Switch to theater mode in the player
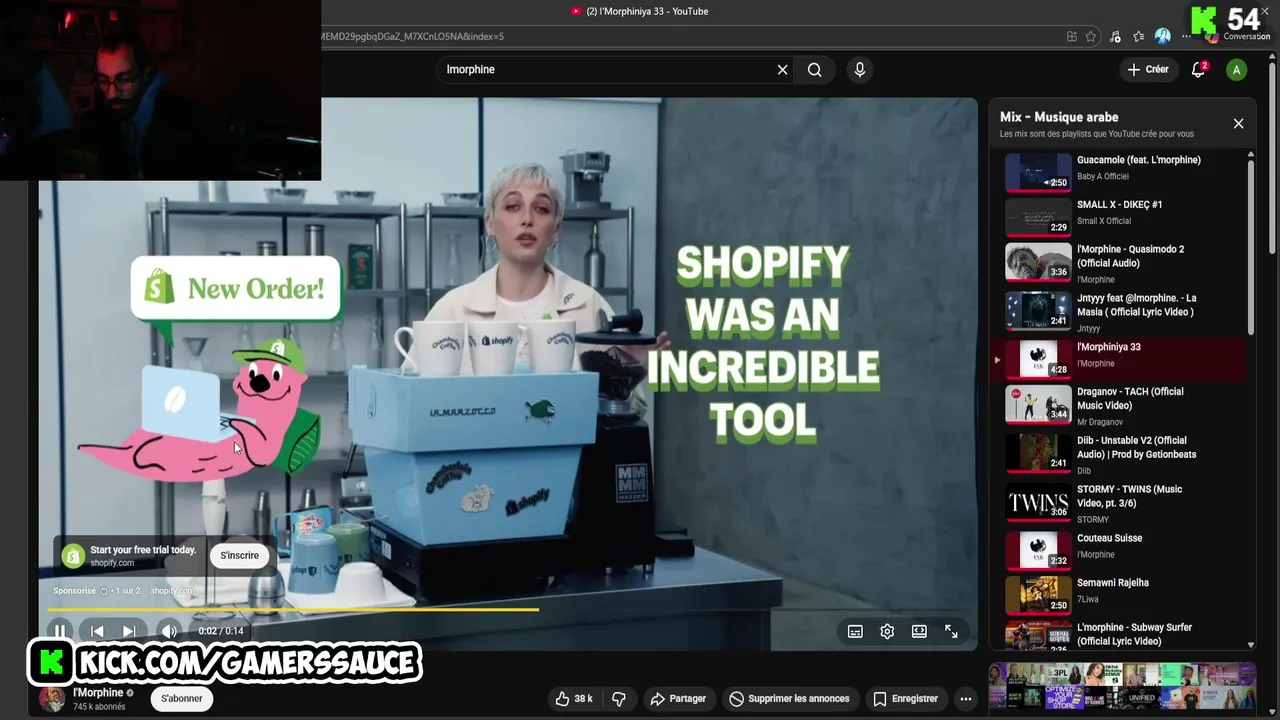The width and height of the screenshot is (1280, 720). click(919, 631)
